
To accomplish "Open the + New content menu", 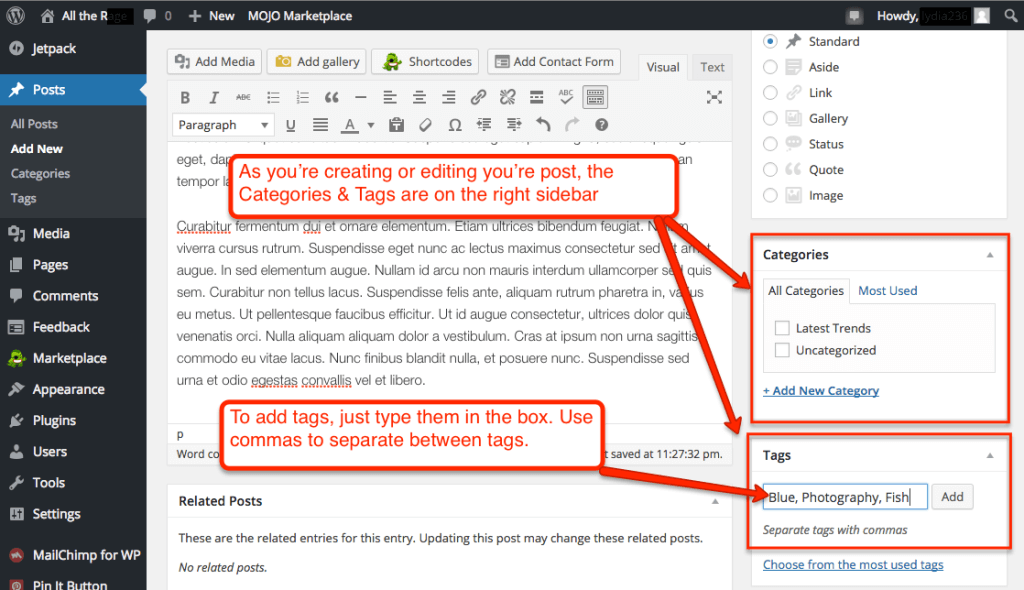I will tap(211, 16).
